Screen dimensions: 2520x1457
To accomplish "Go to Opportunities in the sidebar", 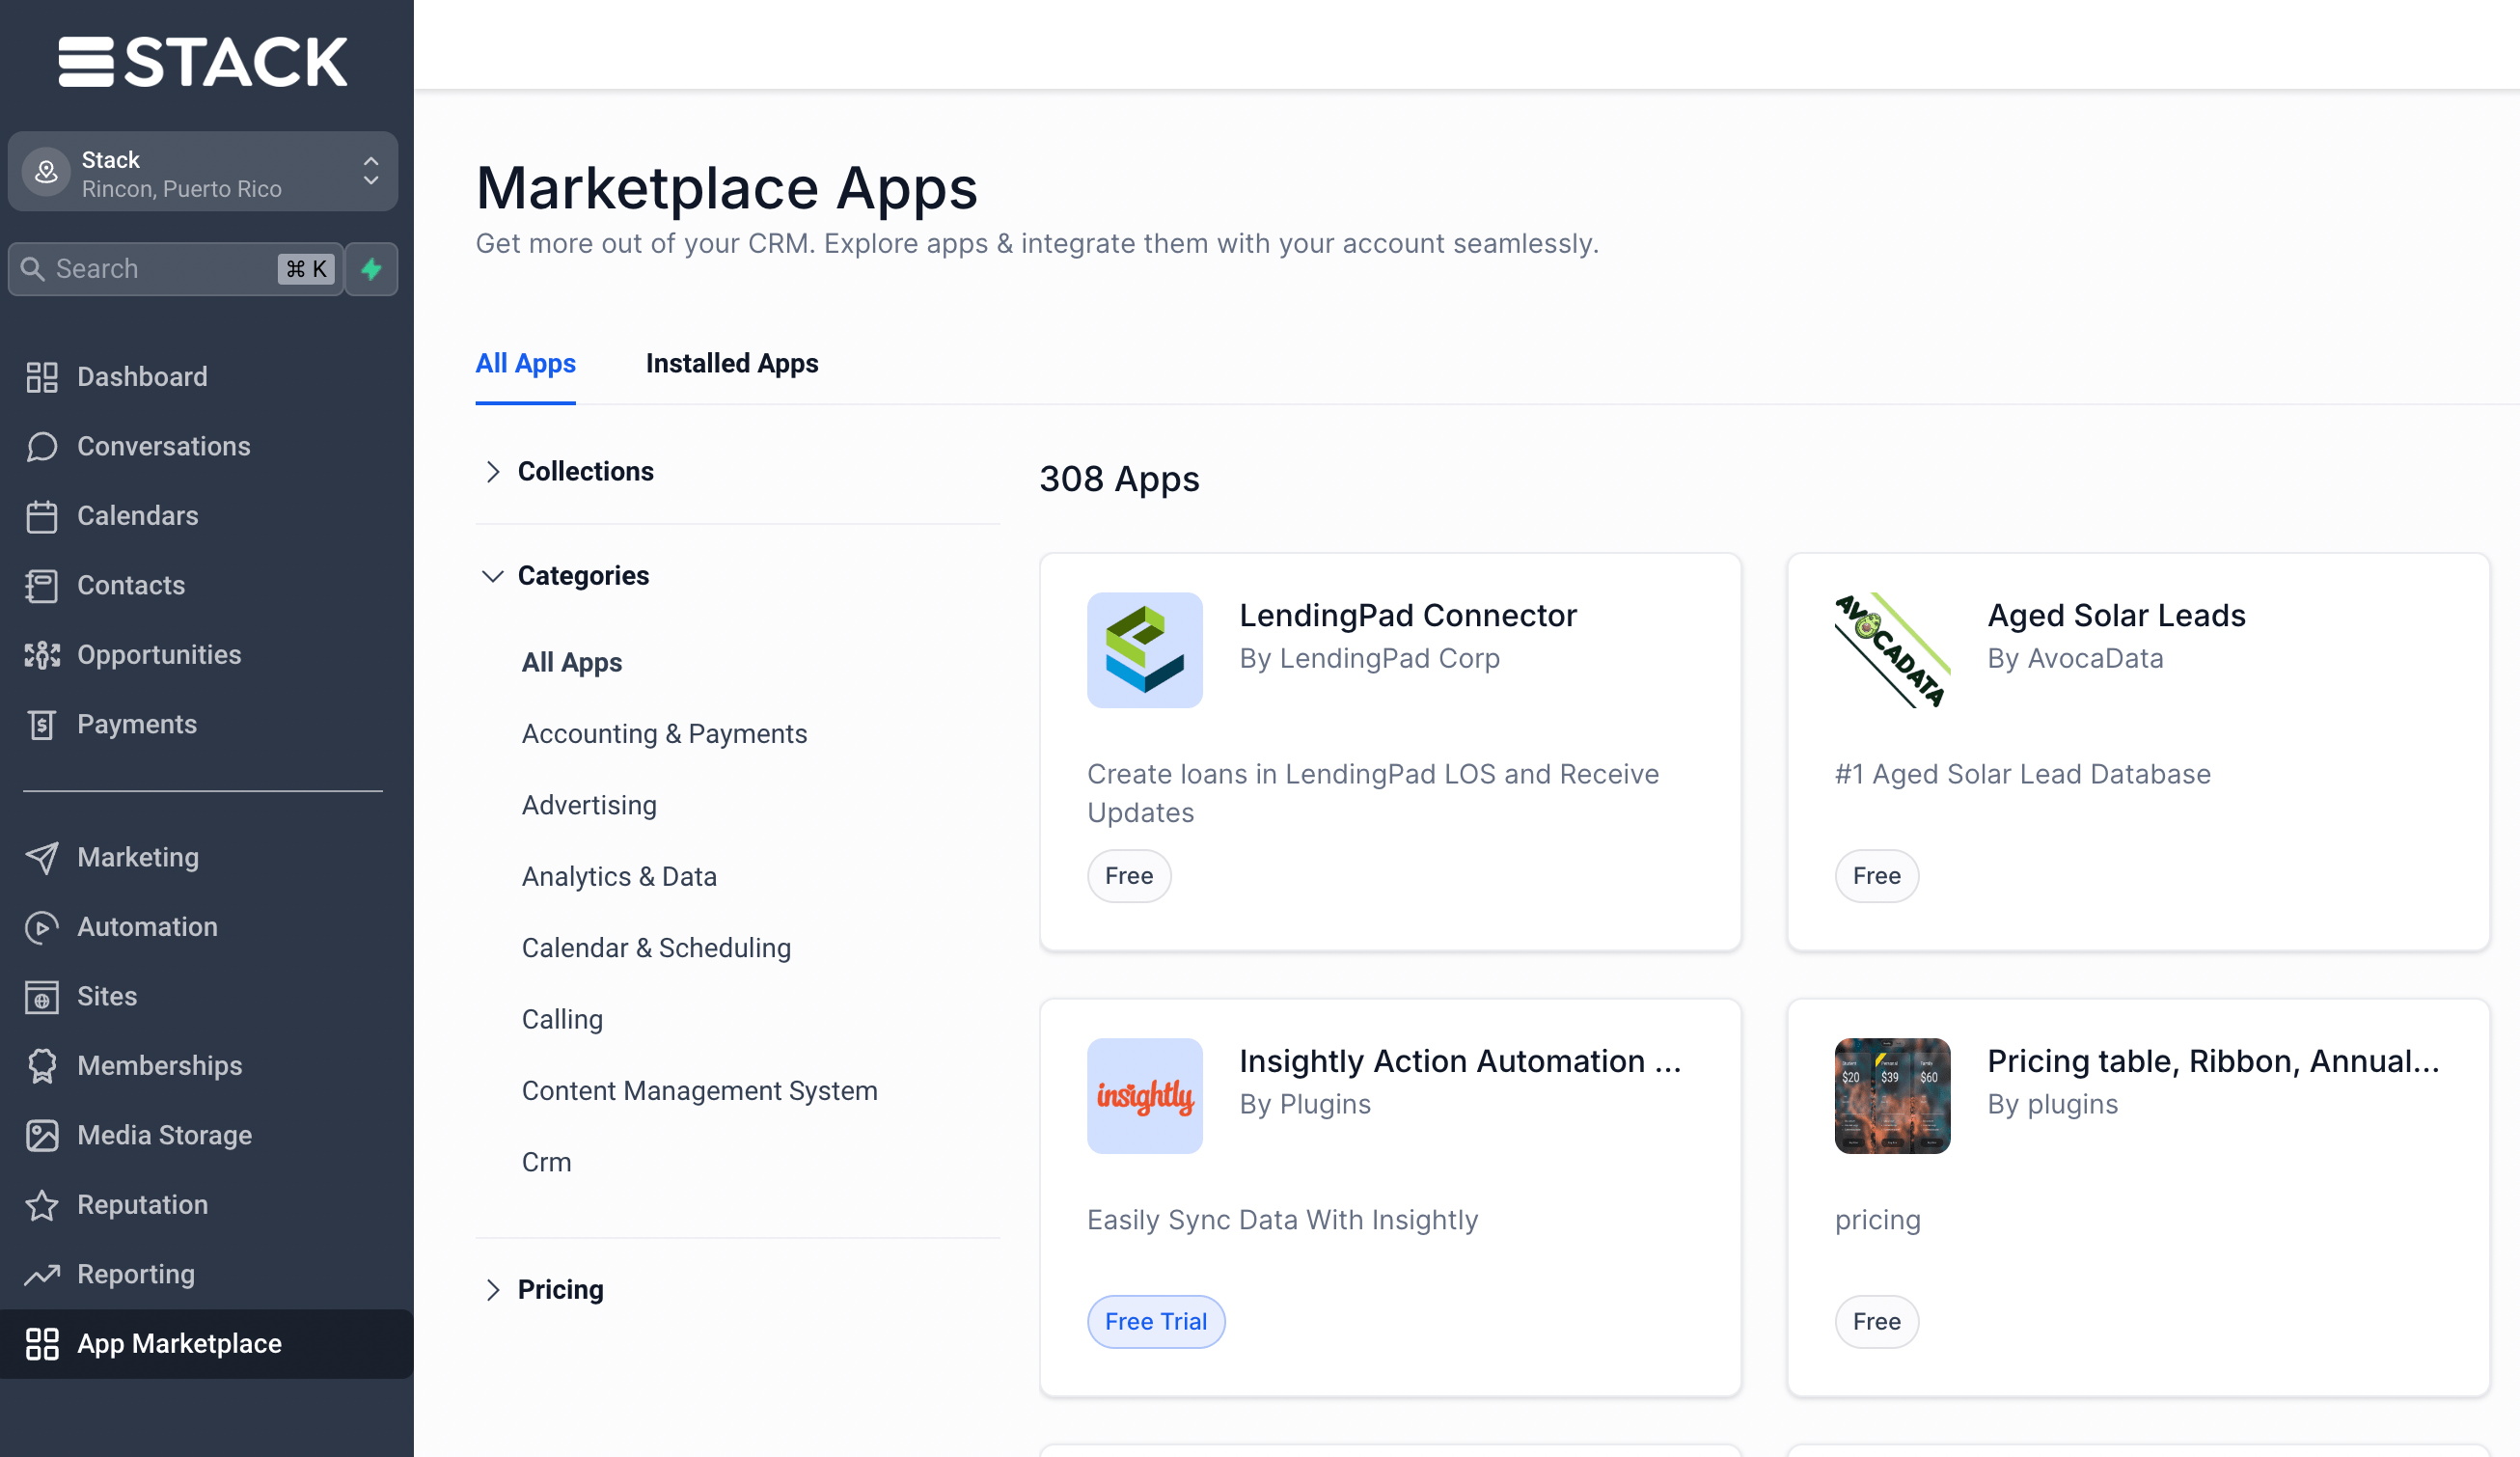I will [158, 655].
